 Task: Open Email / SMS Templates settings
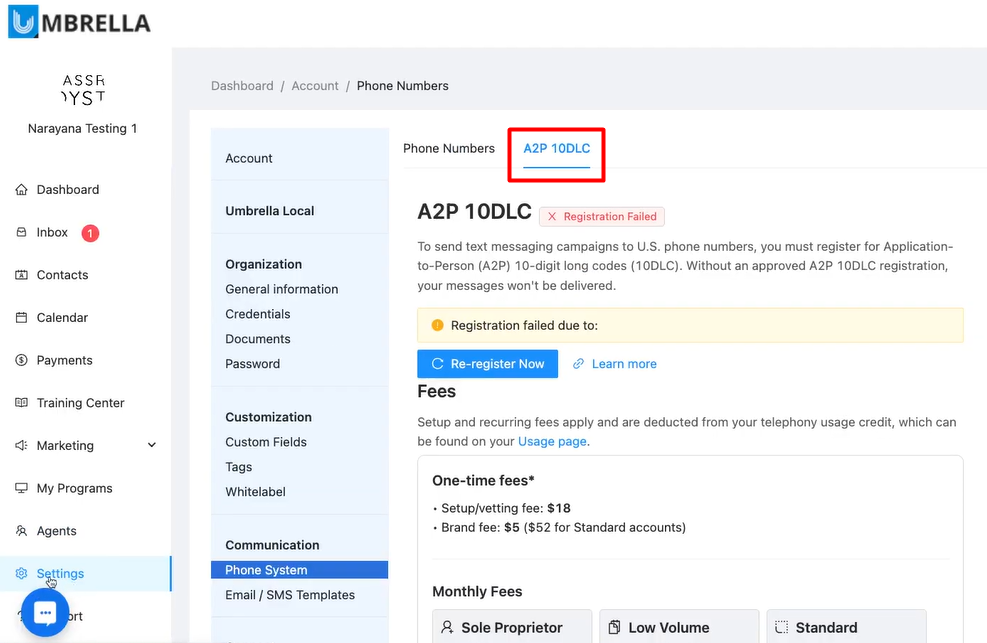[290, 595]
